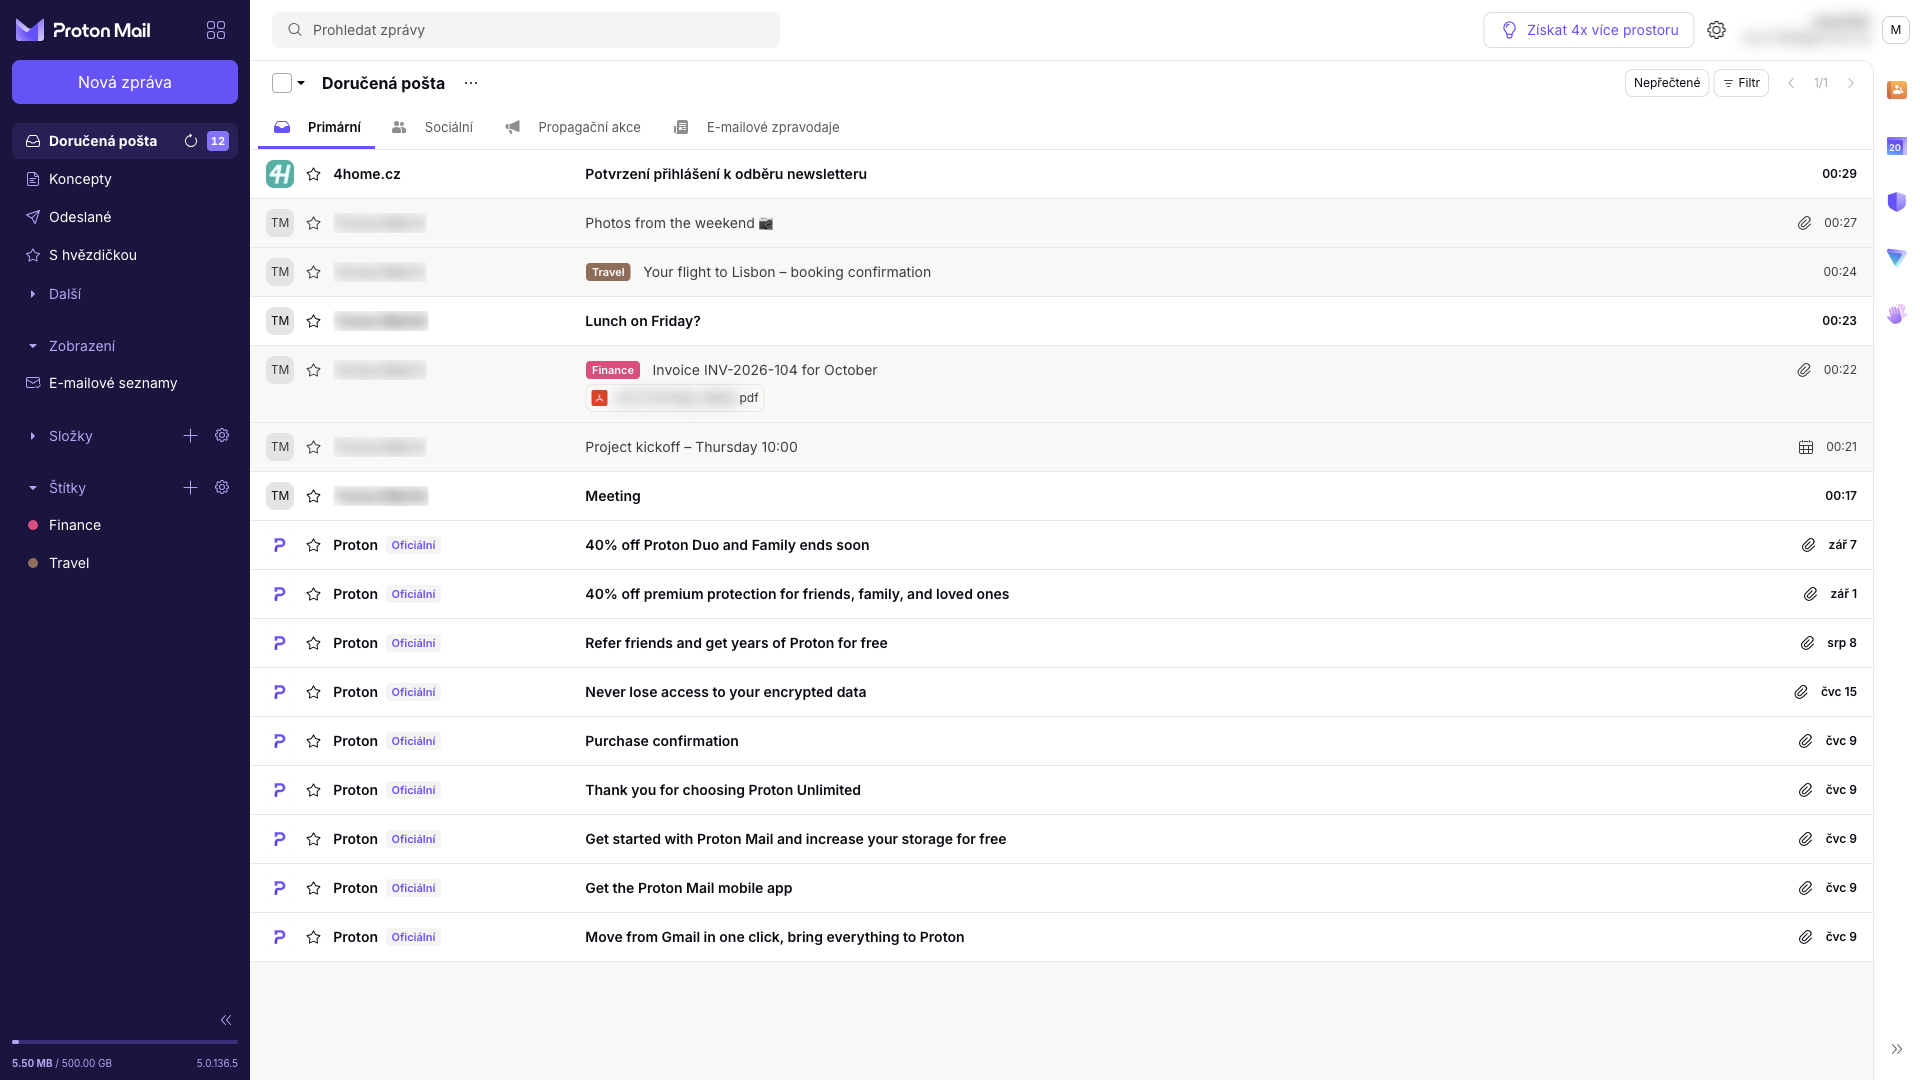Screen dimensions: 1920x1080
Task: Open the Proton VPN icon in the side panel
Action: (x=1896, y=258)
